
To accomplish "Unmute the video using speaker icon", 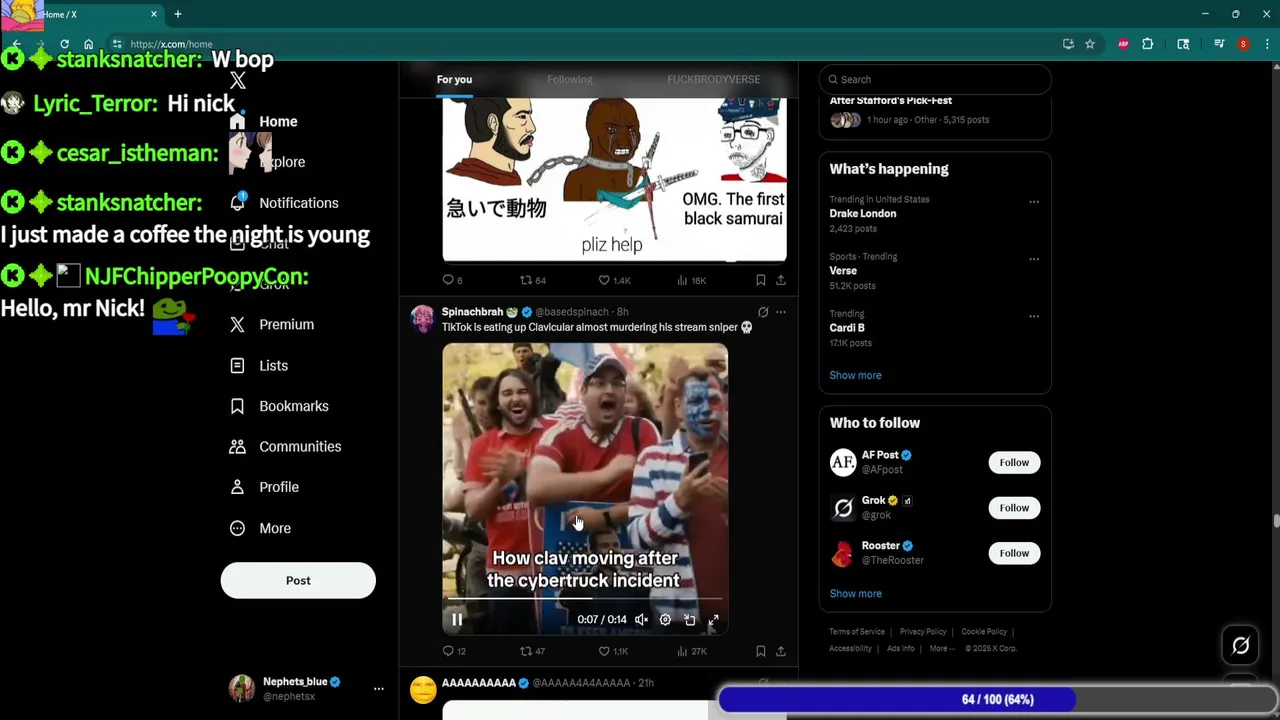I will pos(641,620).
